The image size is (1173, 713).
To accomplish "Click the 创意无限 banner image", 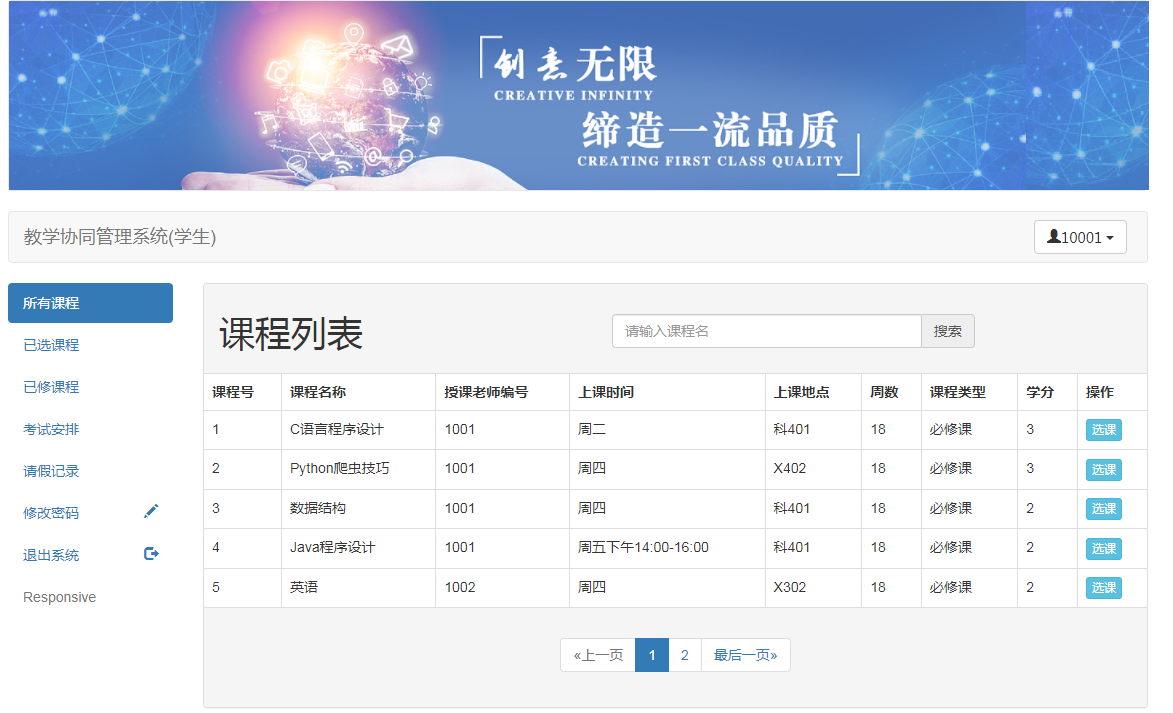I will [x=578, y=95].
